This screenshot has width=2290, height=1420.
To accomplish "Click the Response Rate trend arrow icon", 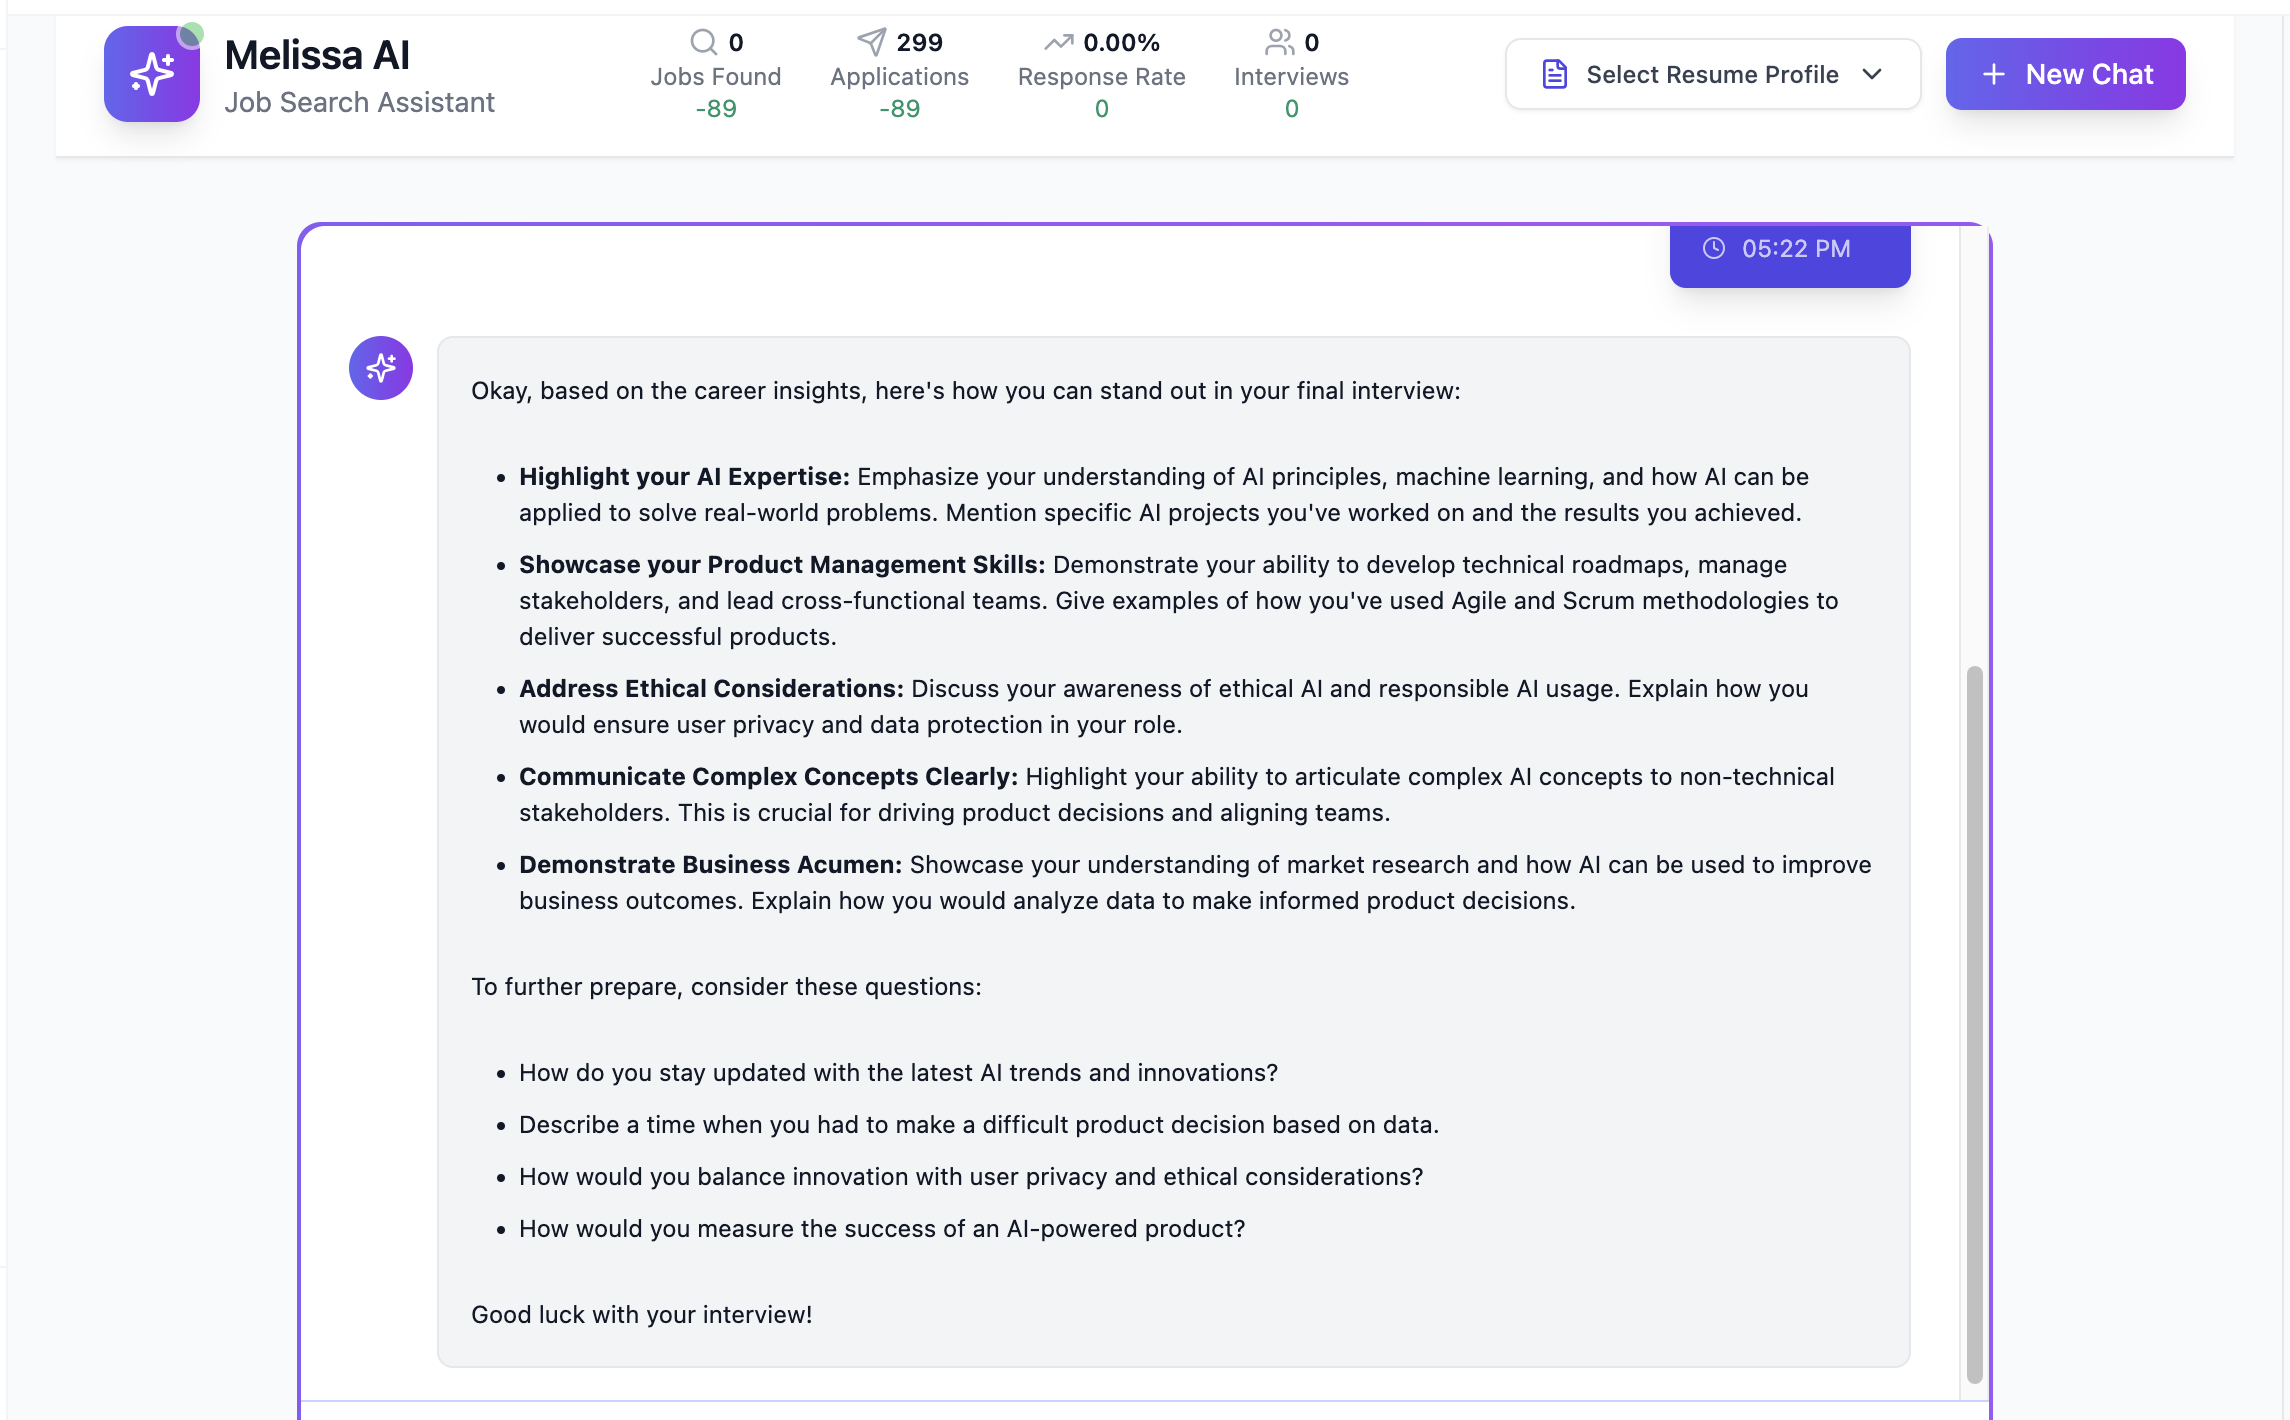I will [x=1058, y=42].
